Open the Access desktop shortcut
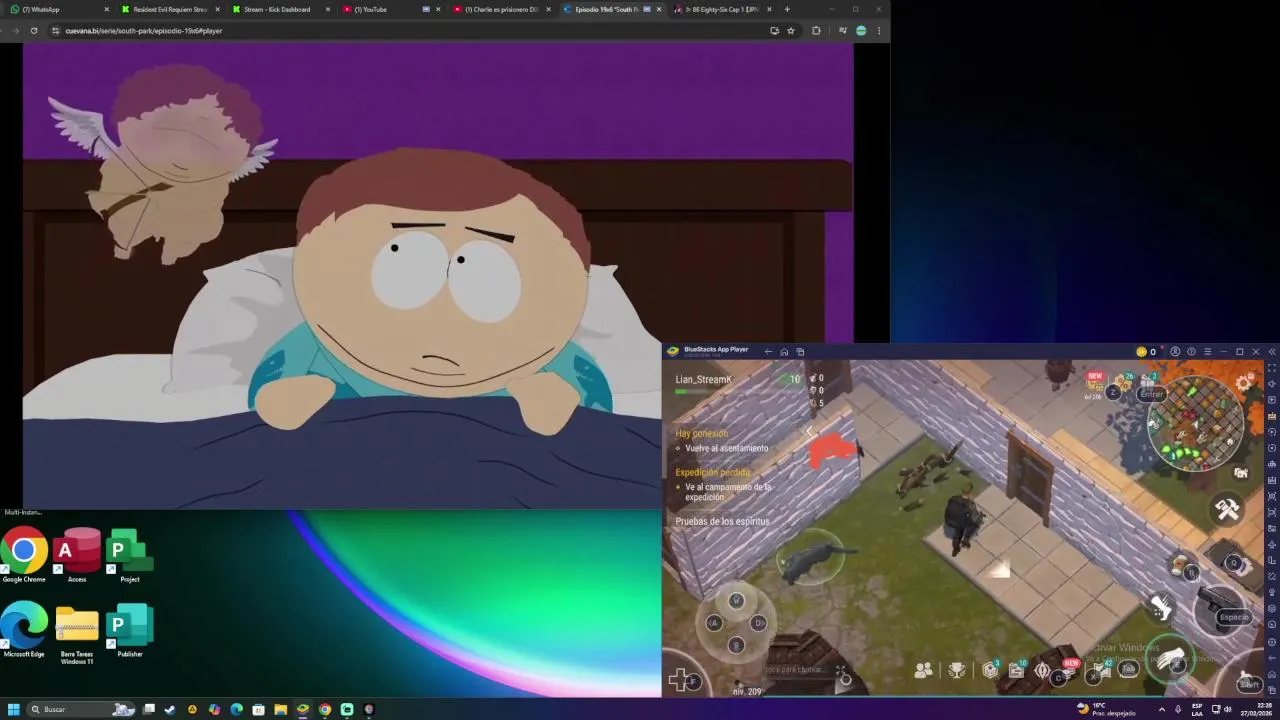The height and width of the screenshot is (720, 1280). [x=77, y=555]
